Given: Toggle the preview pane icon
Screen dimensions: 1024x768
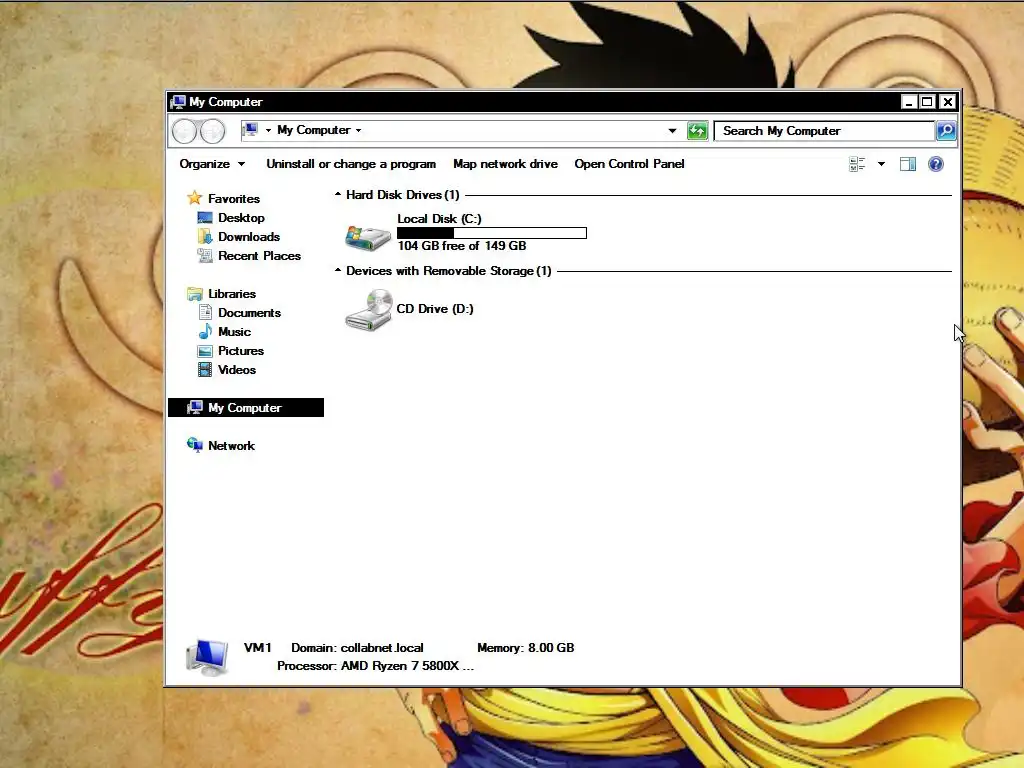Looking at the screenshot, I should [x=908, y=164].
